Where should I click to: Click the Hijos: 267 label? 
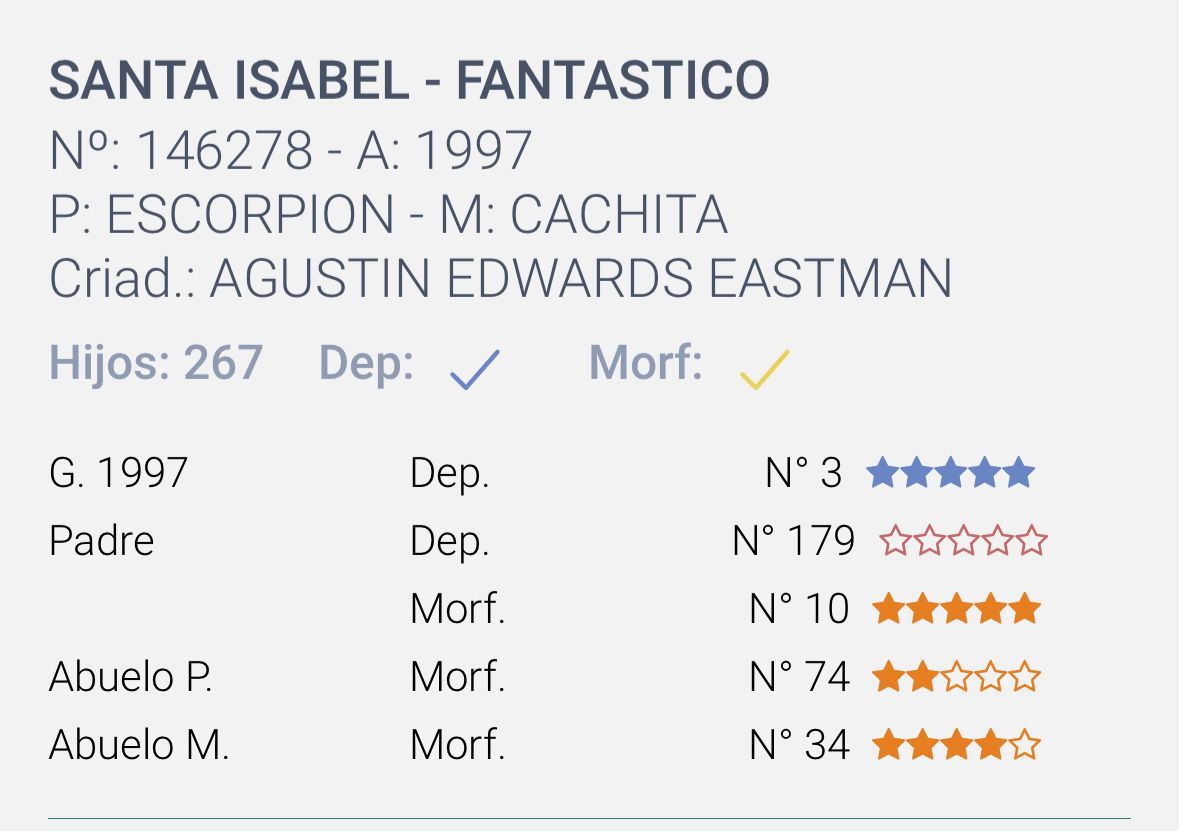pos(156,362)
